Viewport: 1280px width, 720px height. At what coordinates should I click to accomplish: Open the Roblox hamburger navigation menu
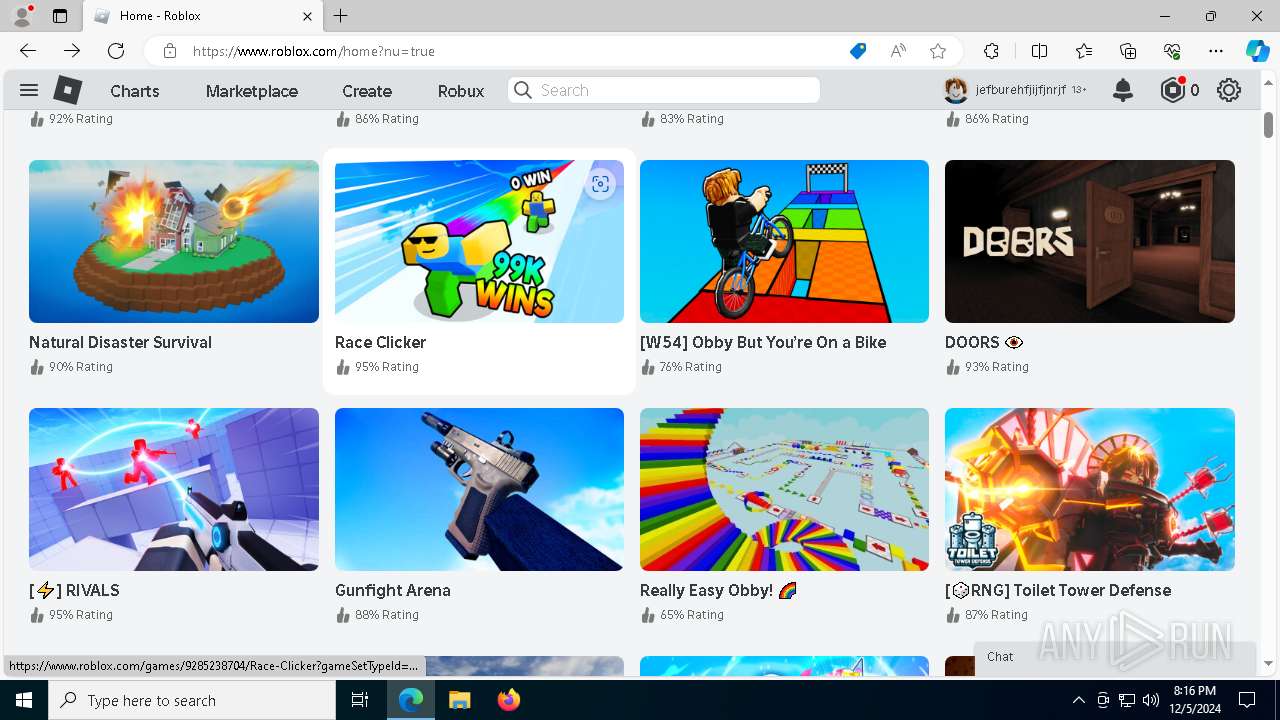[x=29, y=90]
